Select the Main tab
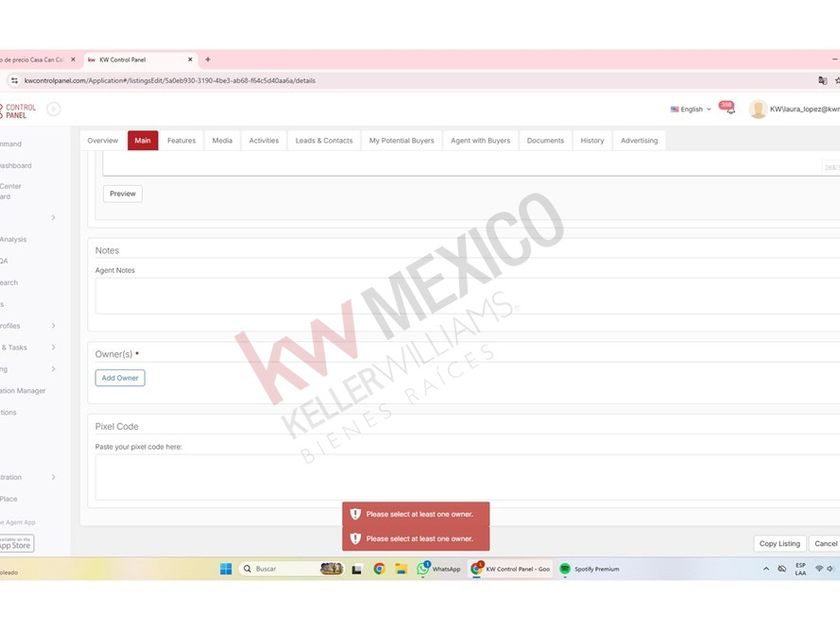 click(x=142, y=140)
